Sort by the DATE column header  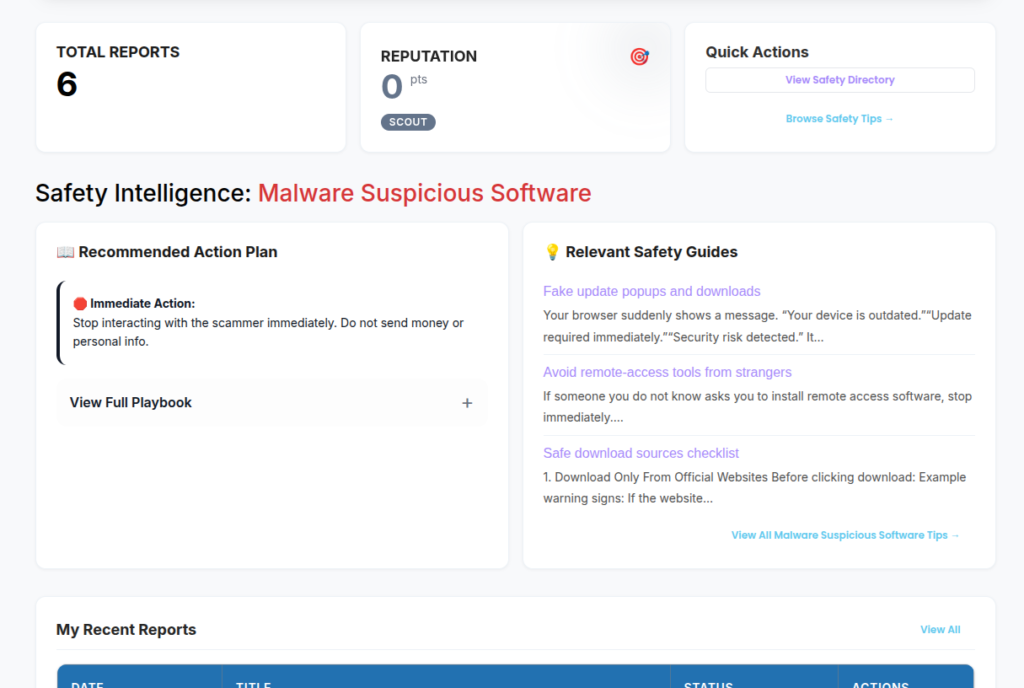pyautogui.click(x=88, y=682)
